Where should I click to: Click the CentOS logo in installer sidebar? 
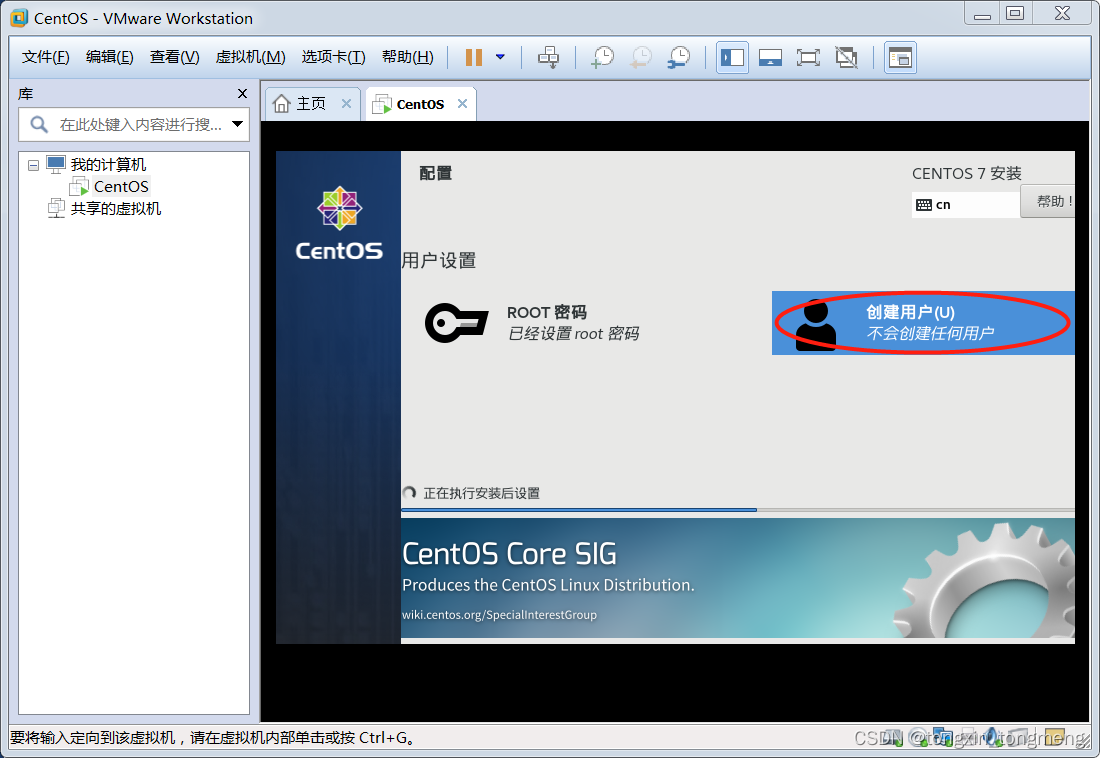coord(340,225)
